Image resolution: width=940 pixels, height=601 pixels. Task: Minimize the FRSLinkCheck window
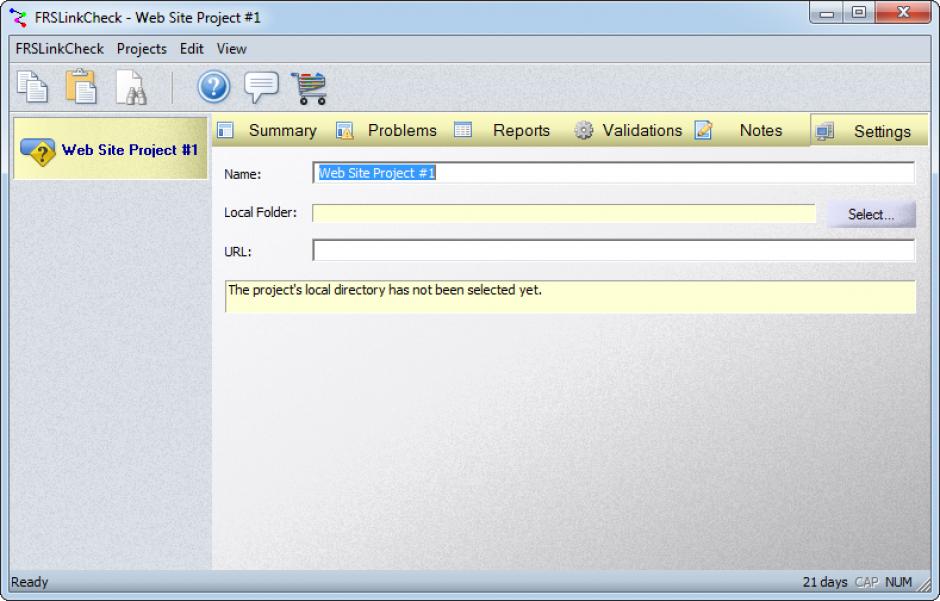coord(827,13)
